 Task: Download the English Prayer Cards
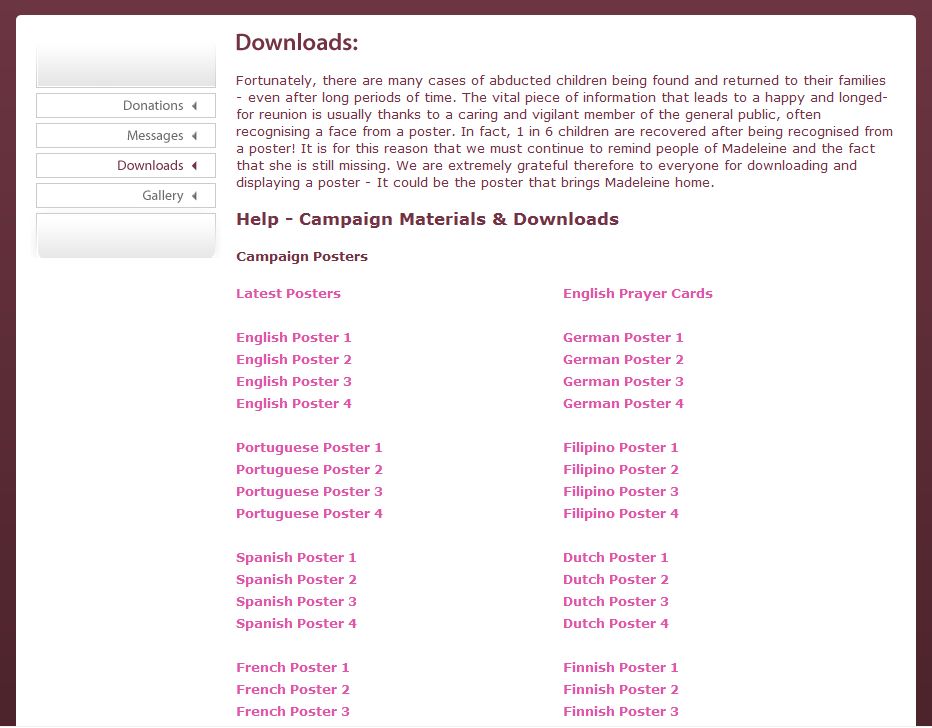(x=637, y=294)
